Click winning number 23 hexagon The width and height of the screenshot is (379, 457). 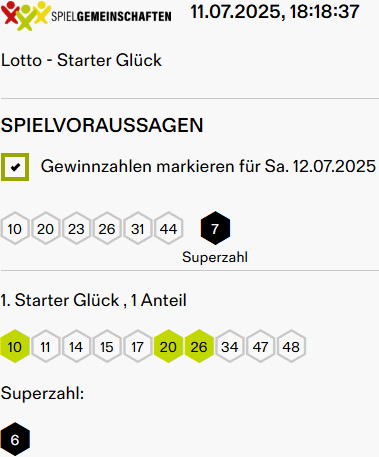pyautogui.click(x=76, y=228)
